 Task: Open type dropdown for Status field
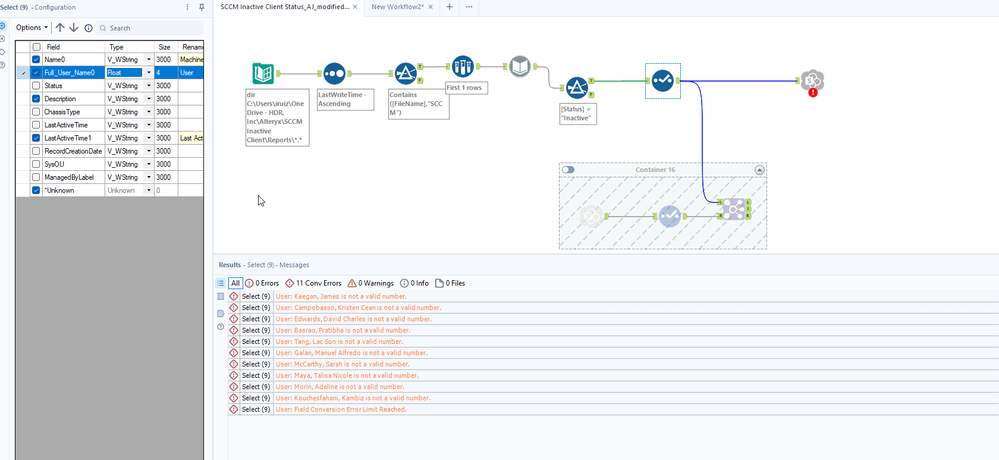pos(149,85)
